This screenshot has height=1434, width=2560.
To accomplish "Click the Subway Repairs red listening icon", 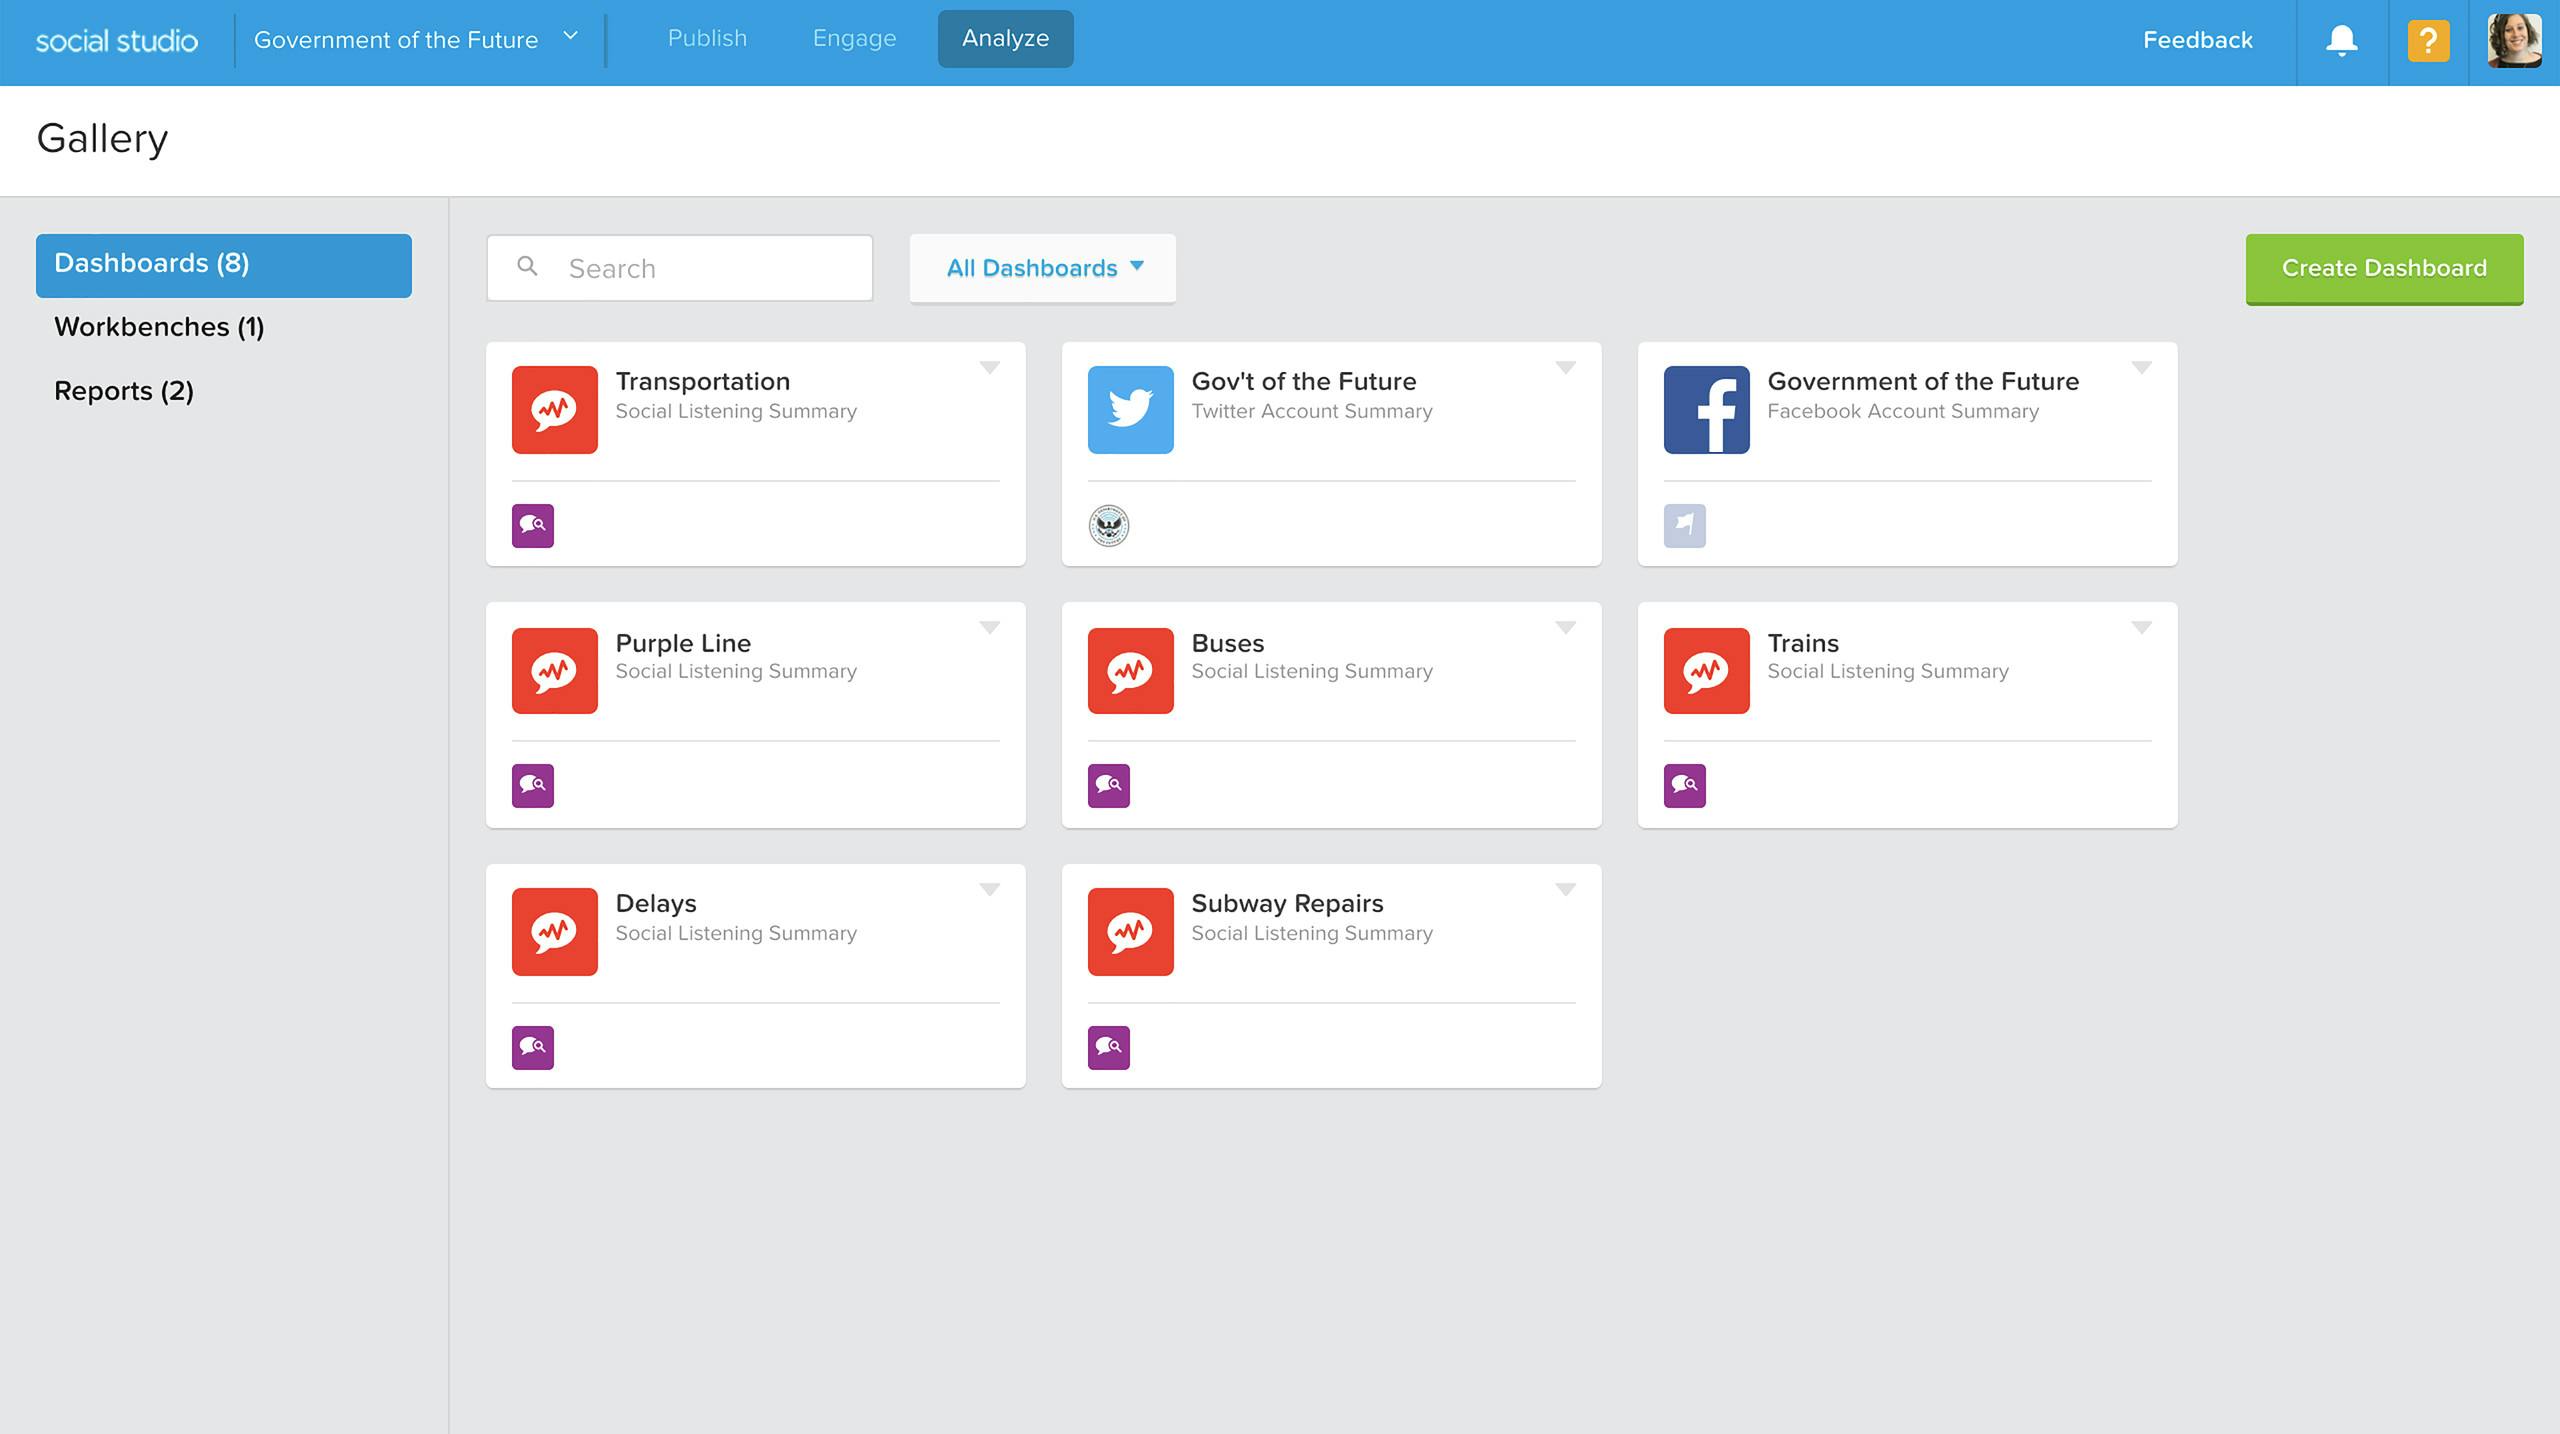I will tap(1131, 932).
